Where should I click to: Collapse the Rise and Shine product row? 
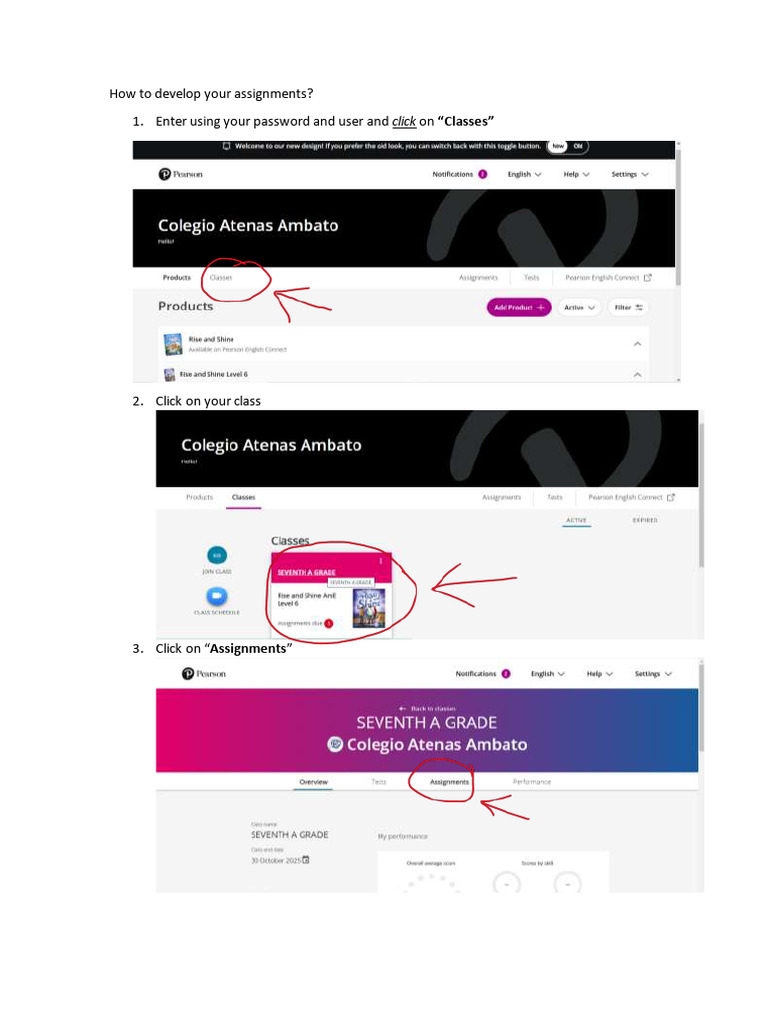pyautogui.click(x=637, y=344)
